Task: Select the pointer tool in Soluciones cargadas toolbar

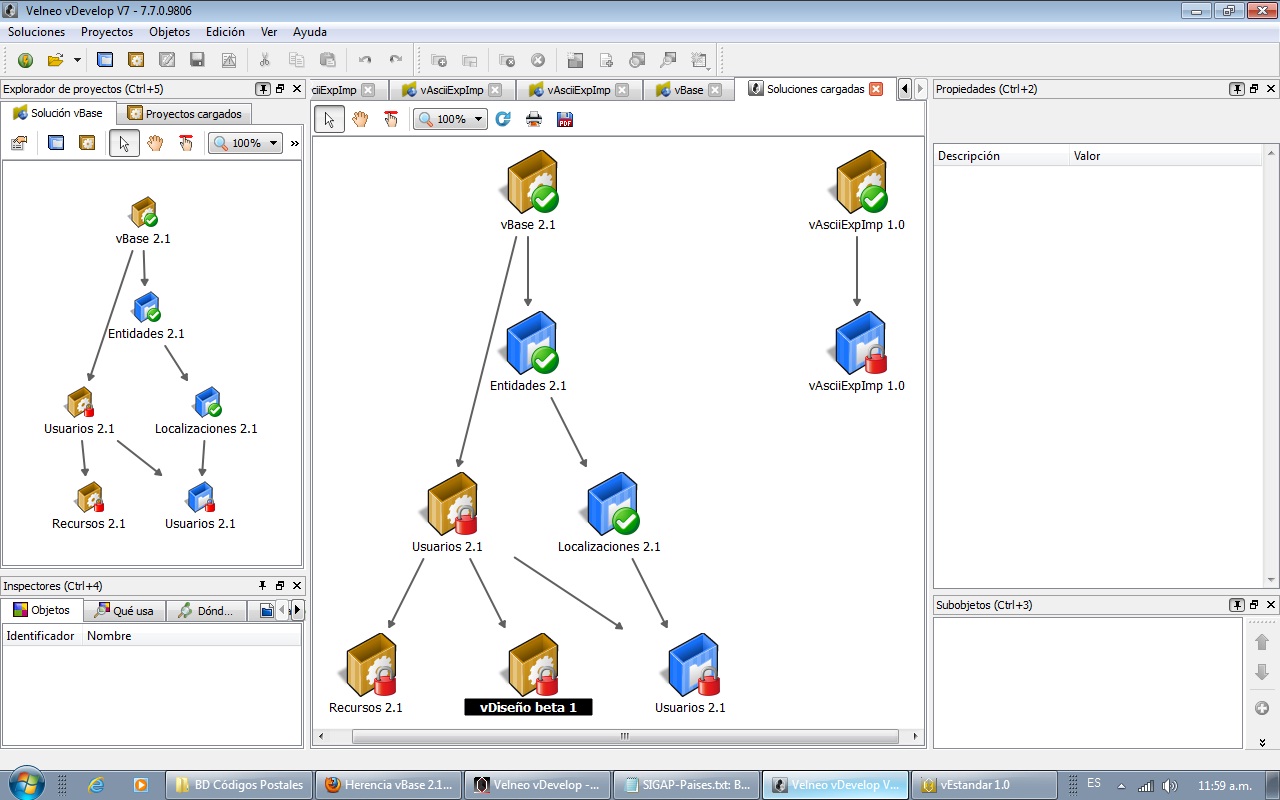Action: [x=330, y=119]
